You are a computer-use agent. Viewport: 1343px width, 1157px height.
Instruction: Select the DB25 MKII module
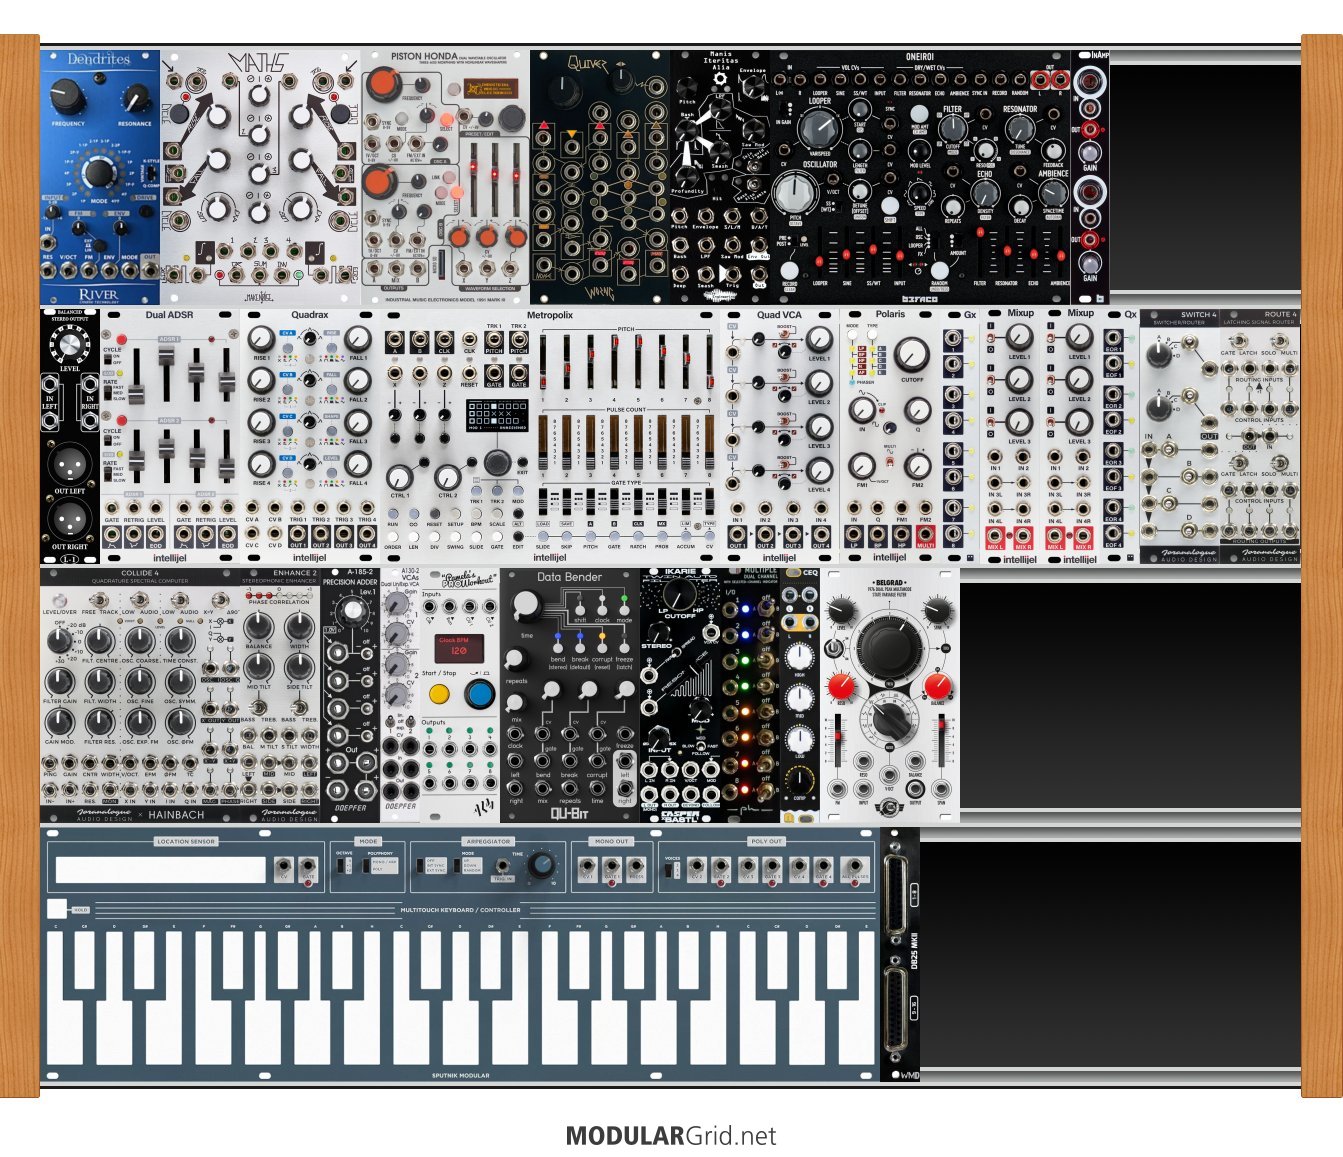click(x=900, y=954)
